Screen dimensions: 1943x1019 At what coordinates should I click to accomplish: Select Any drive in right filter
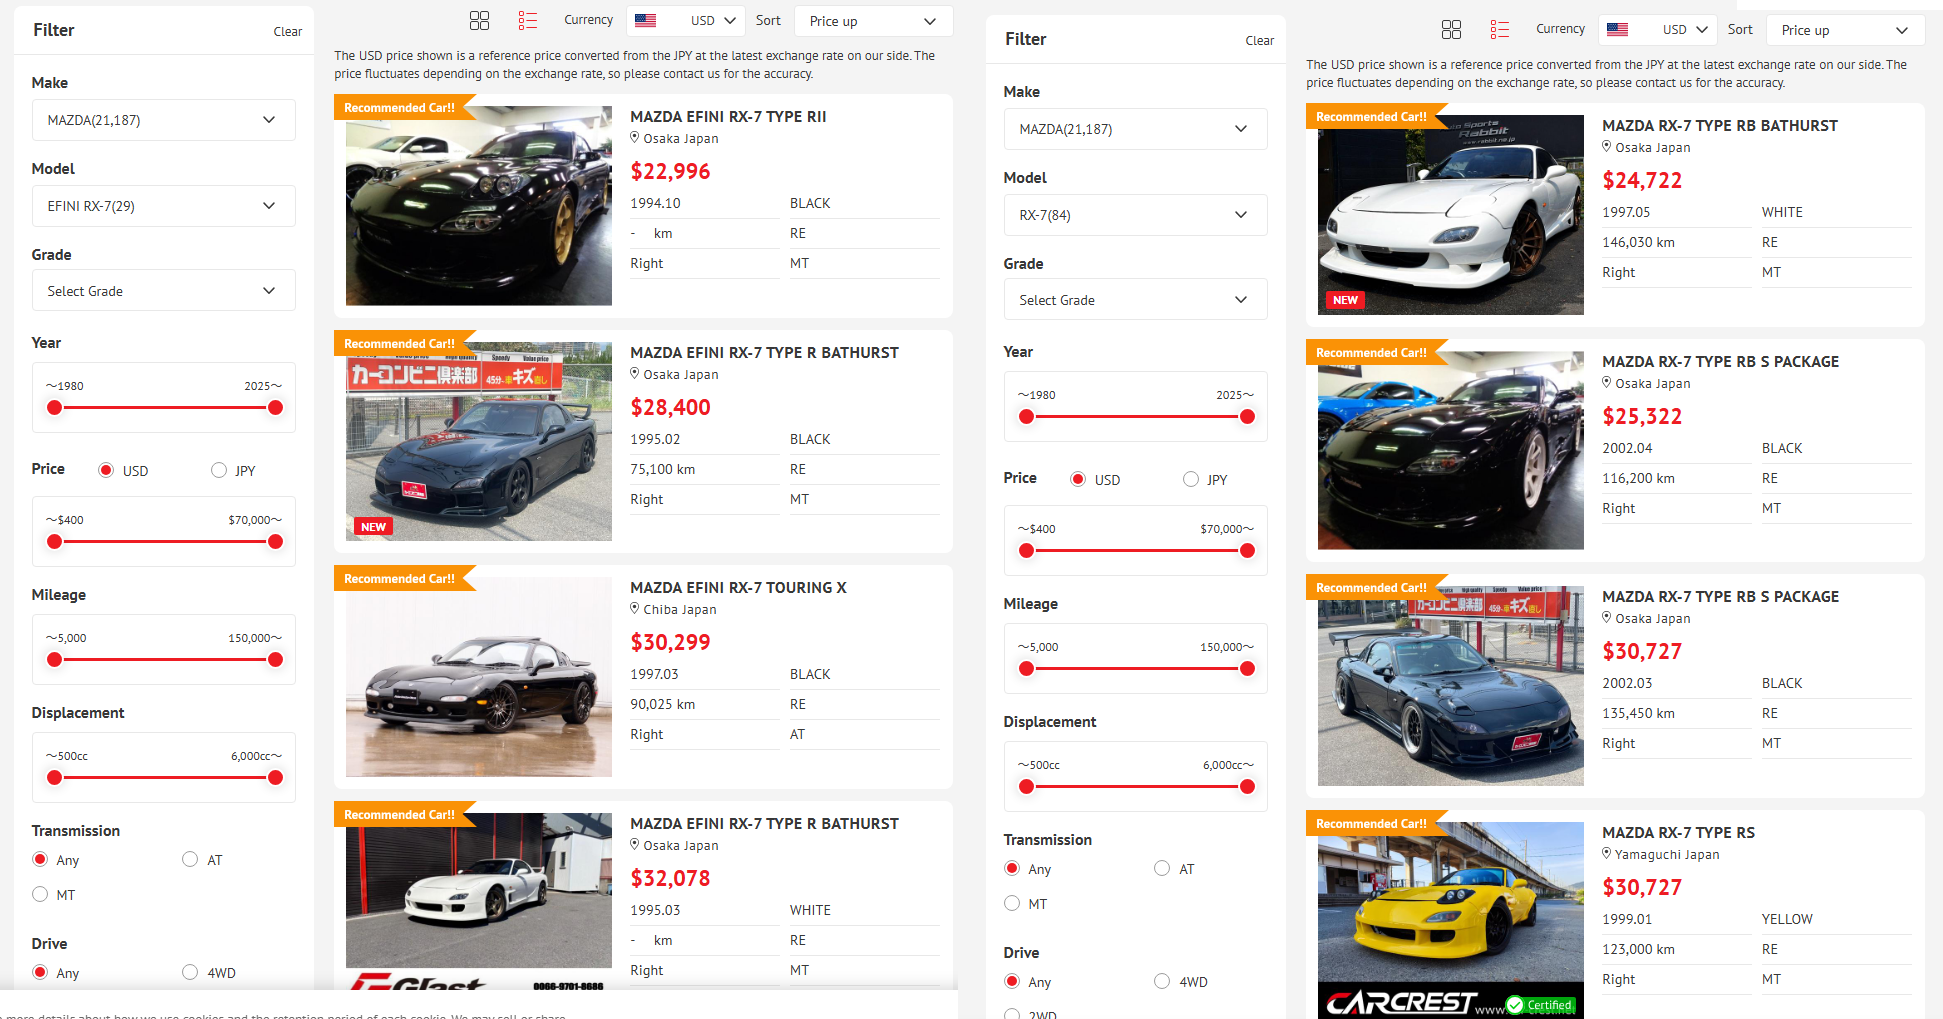(x=1012, y=981)
